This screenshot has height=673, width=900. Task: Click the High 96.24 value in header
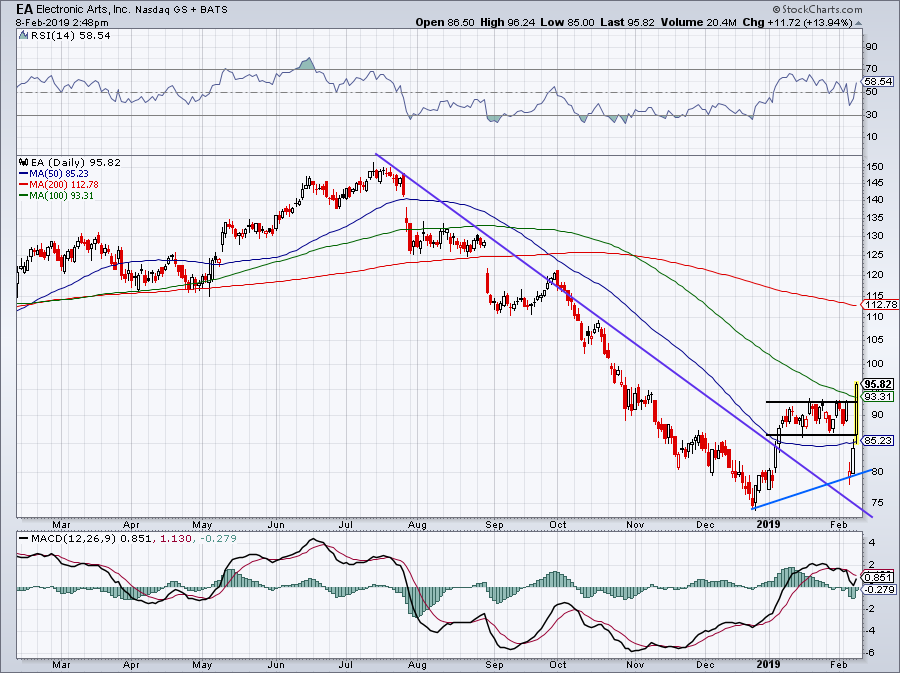click(509, 22)
